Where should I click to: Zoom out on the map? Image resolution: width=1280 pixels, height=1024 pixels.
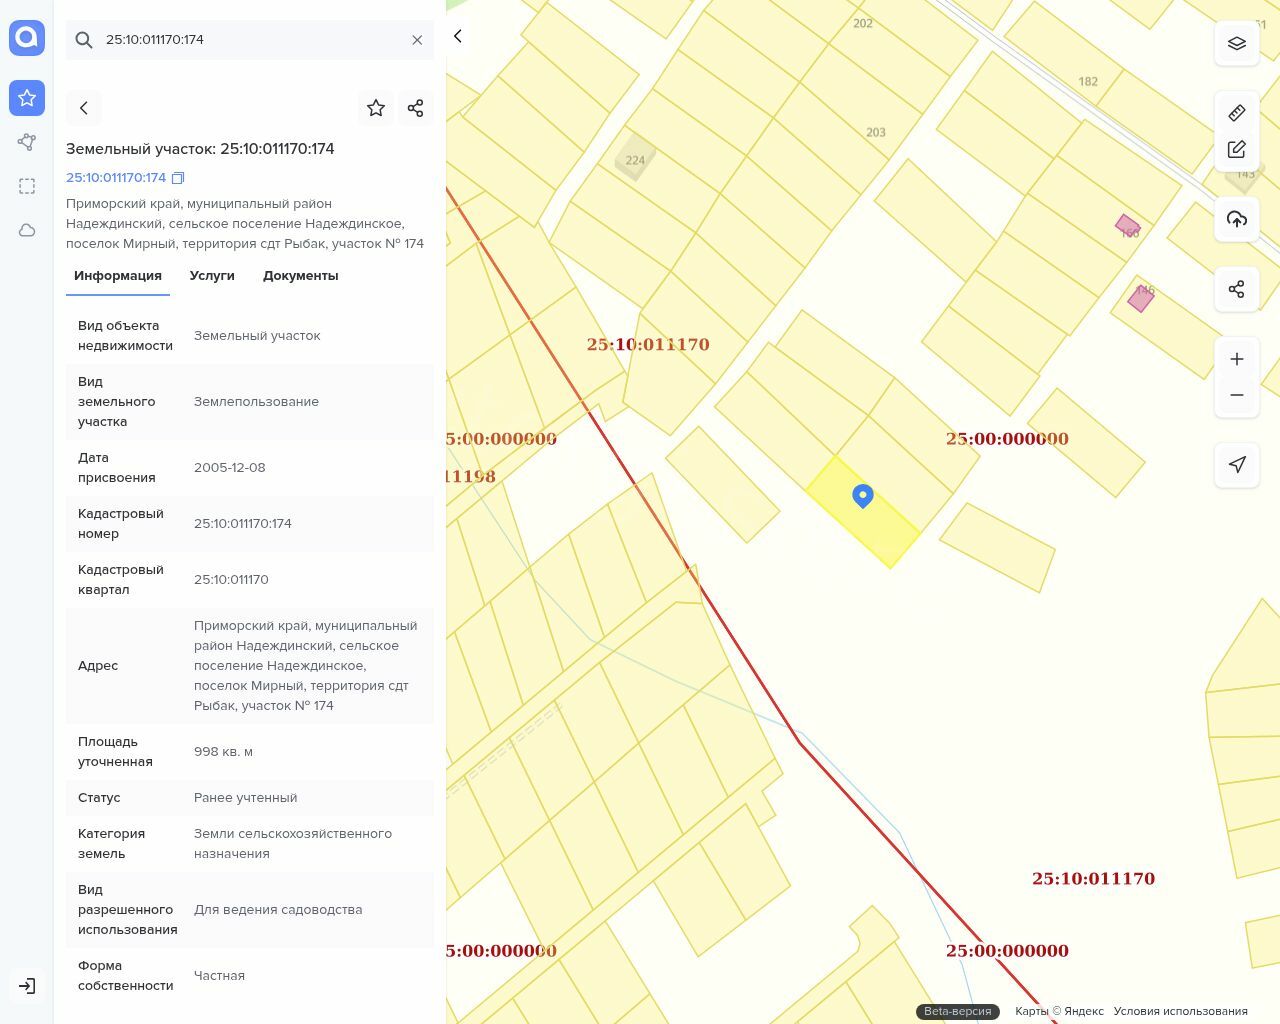pyautogui.click(x=1236, y=395)
